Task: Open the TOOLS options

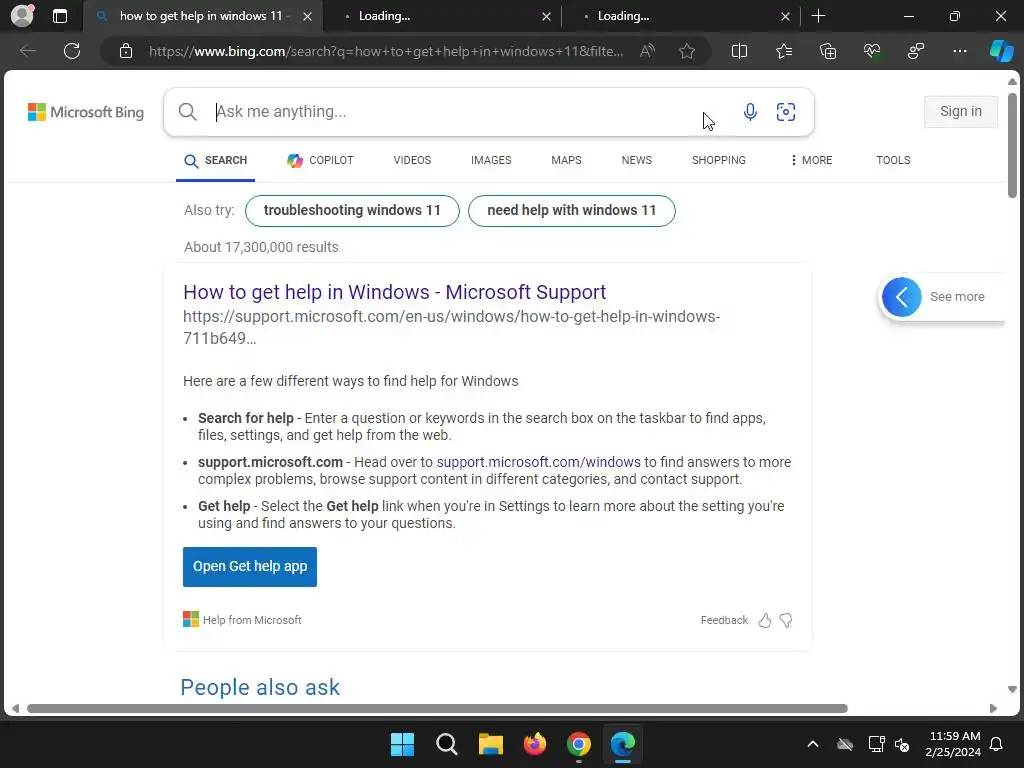Action: 893,160
